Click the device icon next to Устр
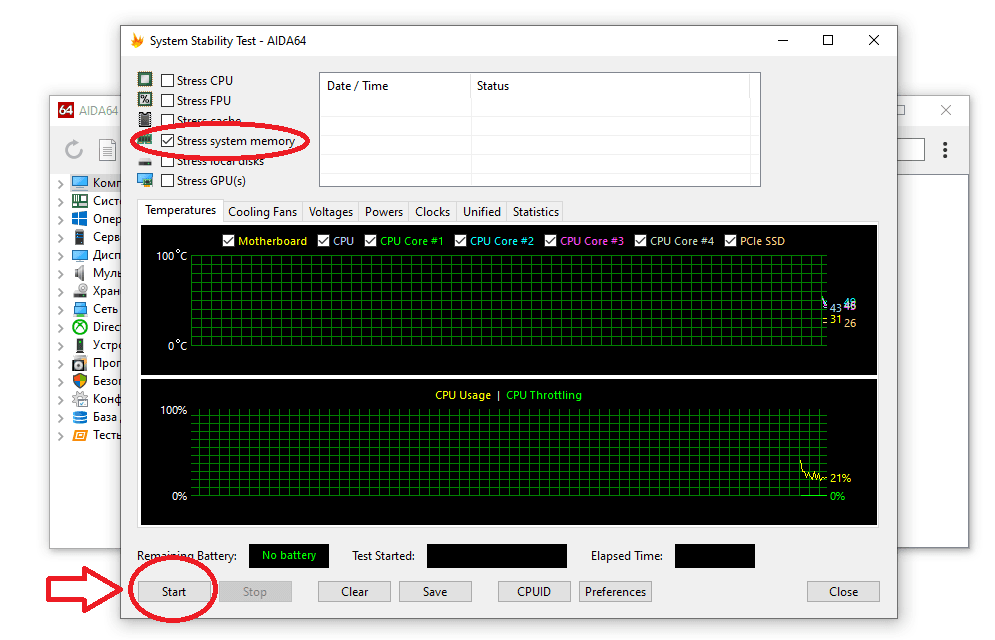The width and height of the screenshot is (995, 640). 80,345
